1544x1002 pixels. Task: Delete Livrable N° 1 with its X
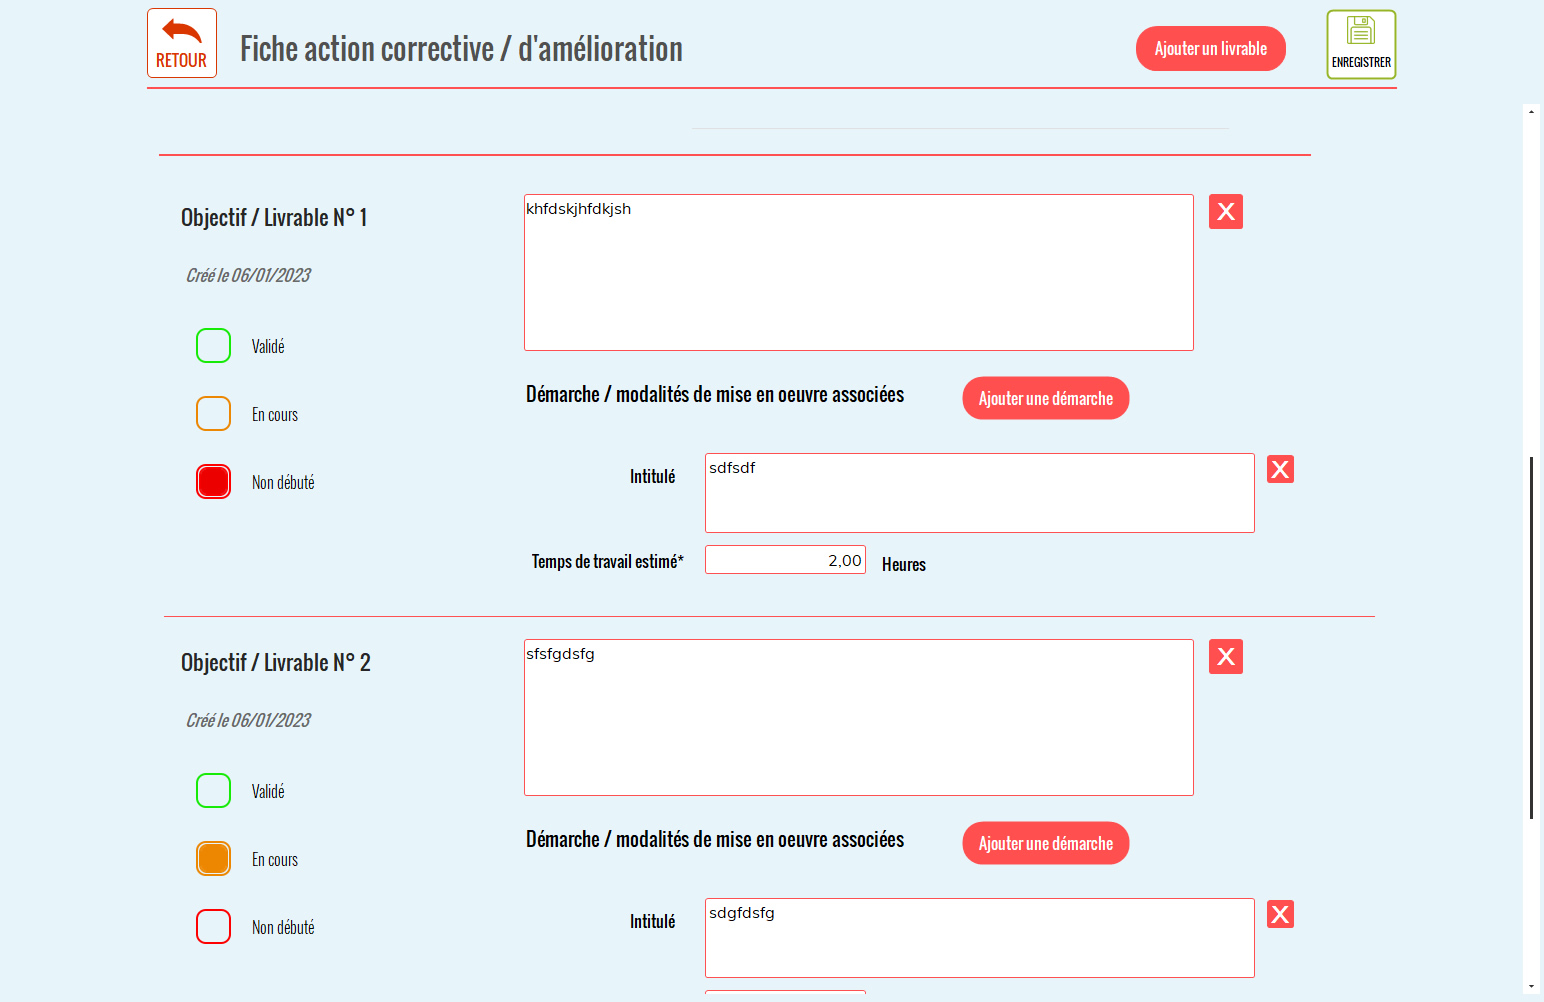(x=1226, y=212)
